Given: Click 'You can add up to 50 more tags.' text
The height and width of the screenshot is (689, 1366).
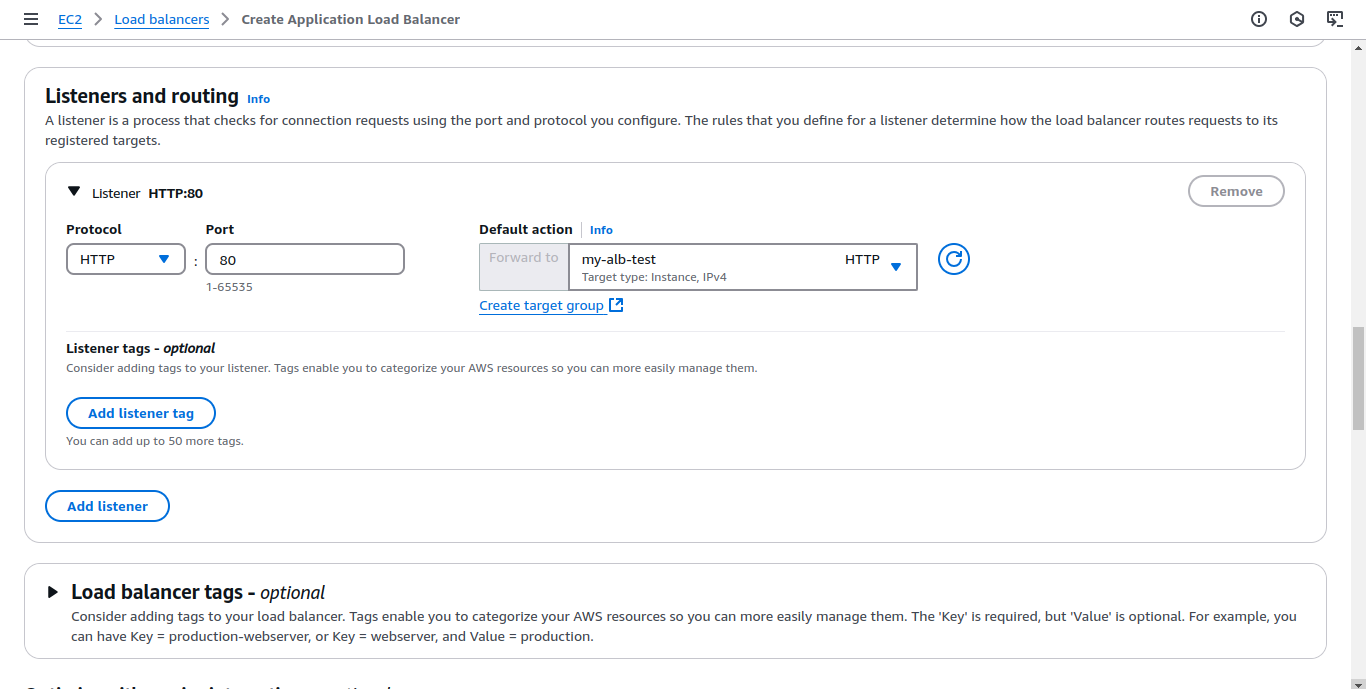Looking at the screenshot, I should [155, 441].
